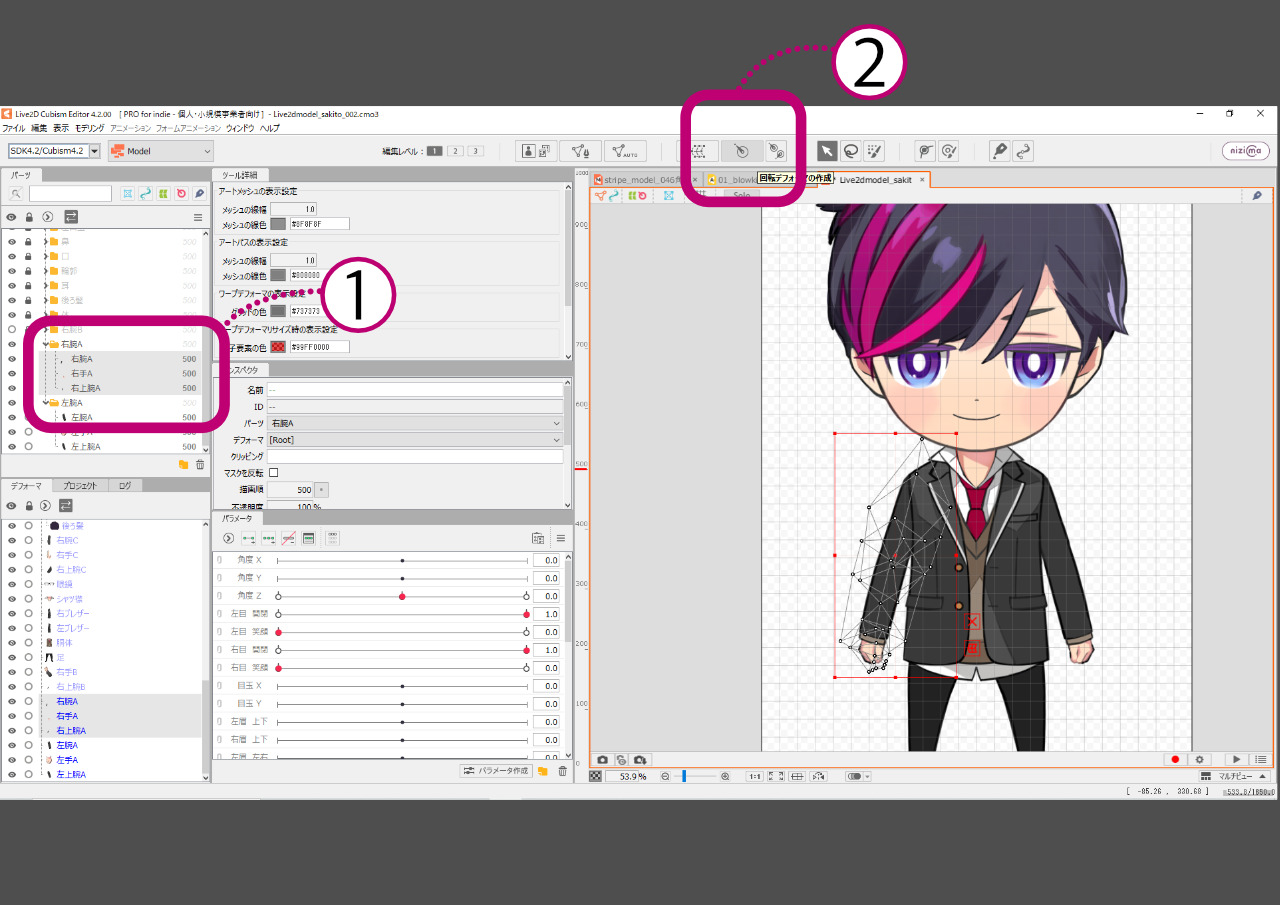Open the SDK4.2/Cubism4.2 target version dropdown

pos(54,151)
